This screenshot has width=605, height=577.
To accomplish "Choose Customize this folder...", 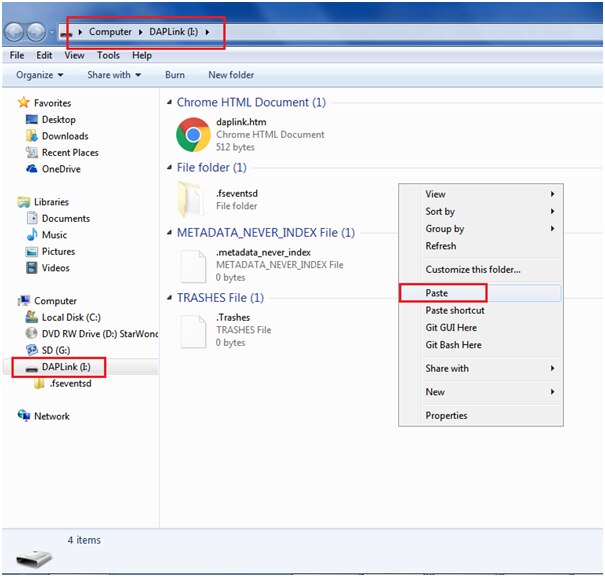I will click(x=481, y=269).
